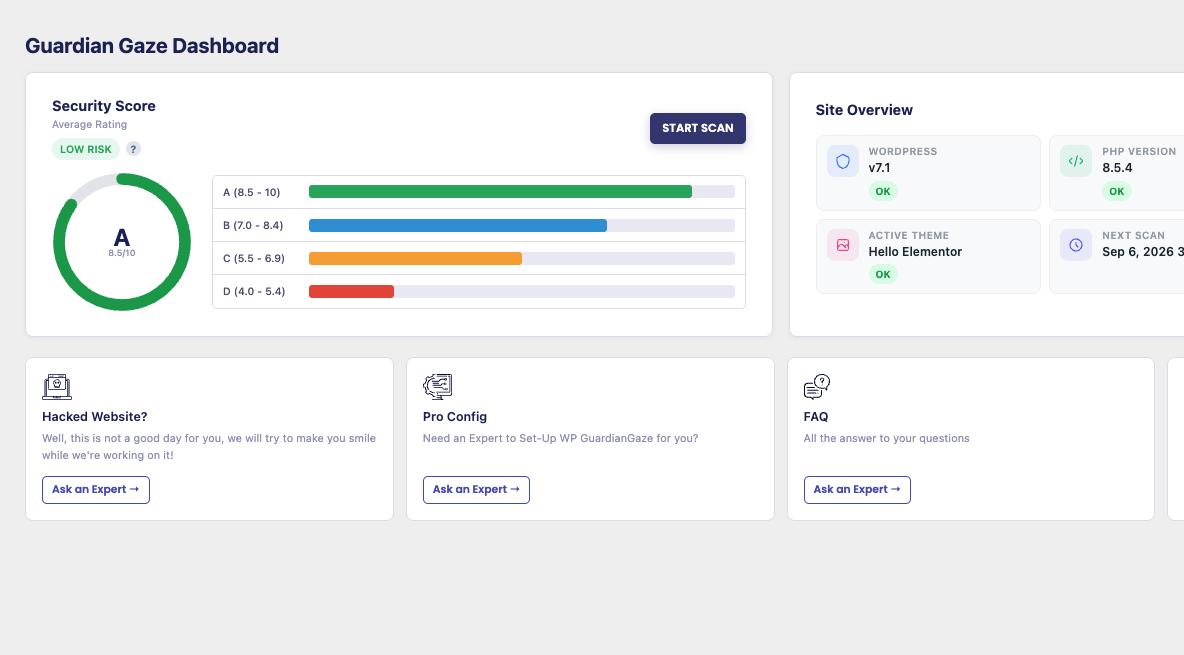Click the C (5.5 - 6.9) label

(x=254, y=258)
